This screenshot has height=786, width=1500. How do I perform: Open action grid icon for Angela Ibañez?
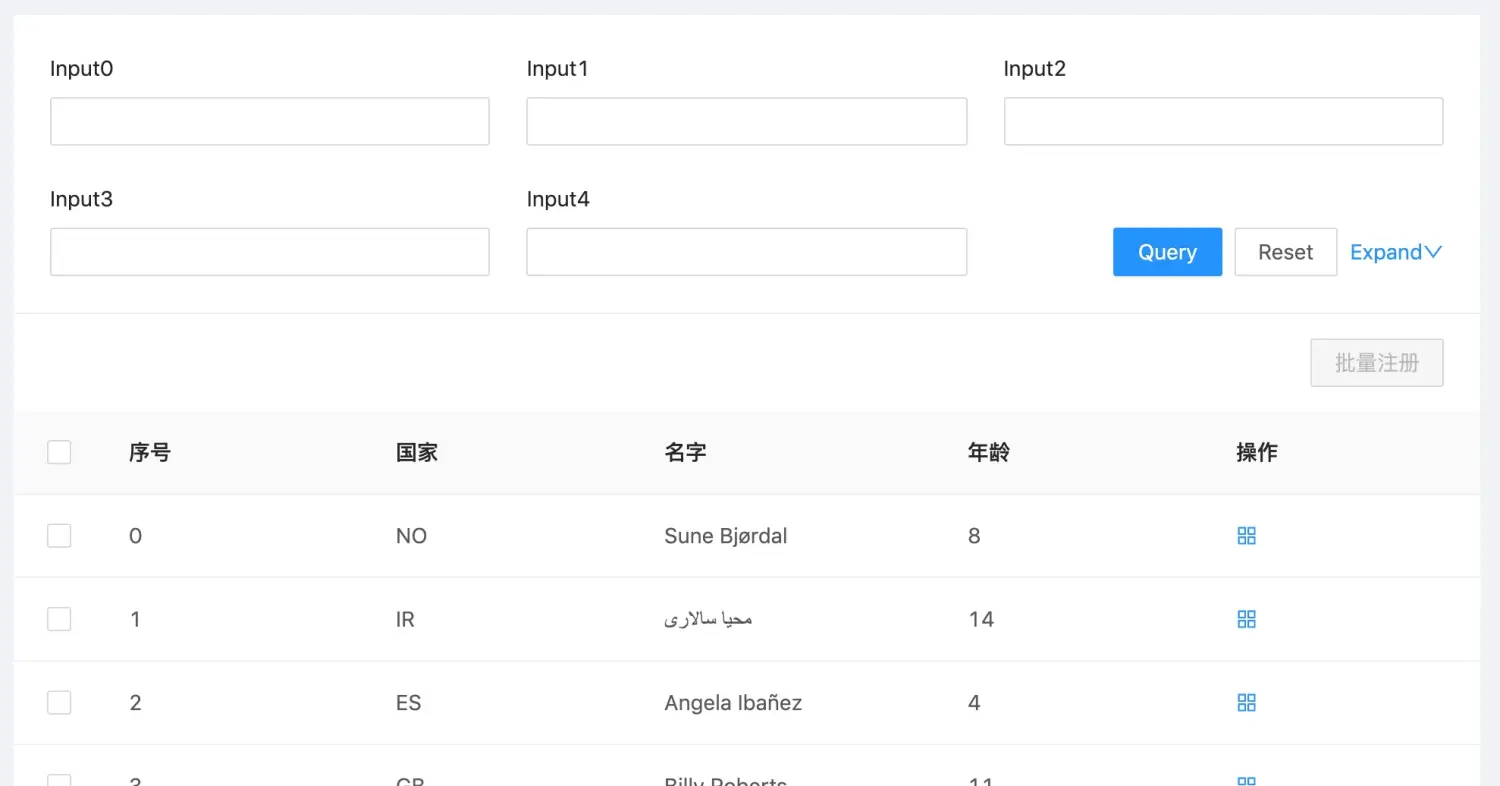coord(1246,703)
